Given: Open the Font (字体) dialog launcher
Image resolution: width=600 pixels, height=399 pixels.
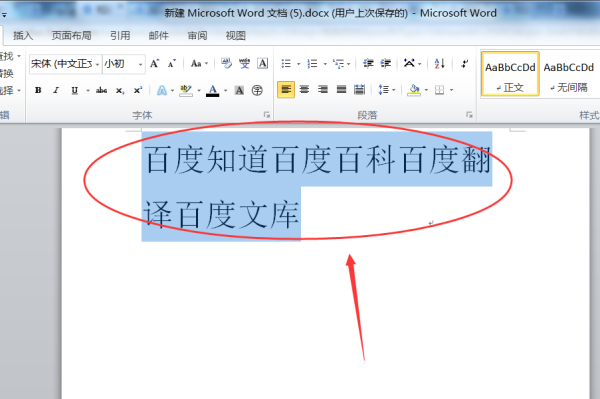Looking at the screenshot, I should point(267,115).
